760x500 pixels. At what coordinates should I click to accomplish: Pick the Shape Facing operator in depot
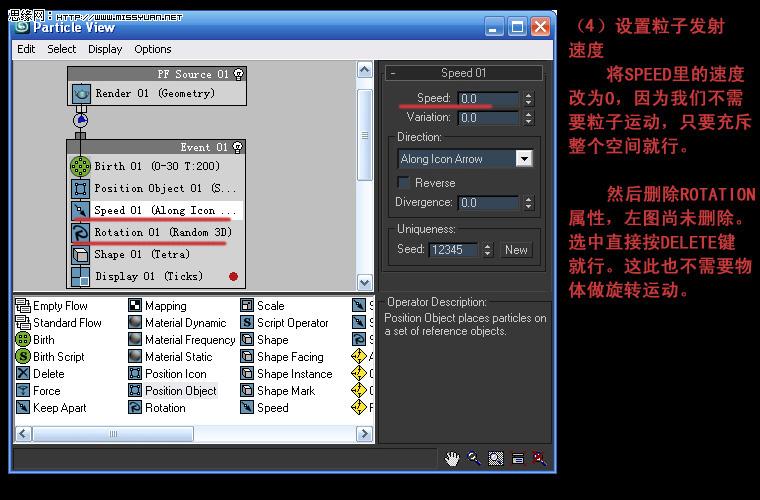283,357
